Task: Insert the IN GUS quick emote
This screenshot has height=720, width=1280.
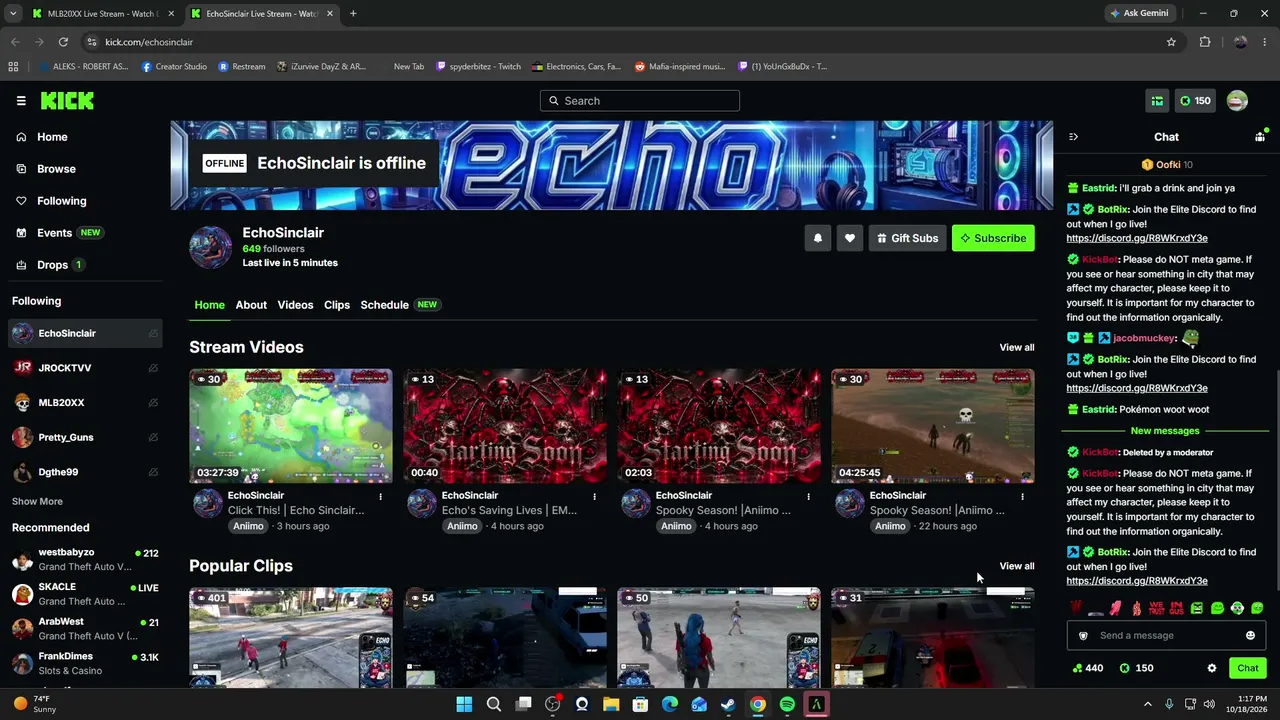Action: pos(1177,608)
